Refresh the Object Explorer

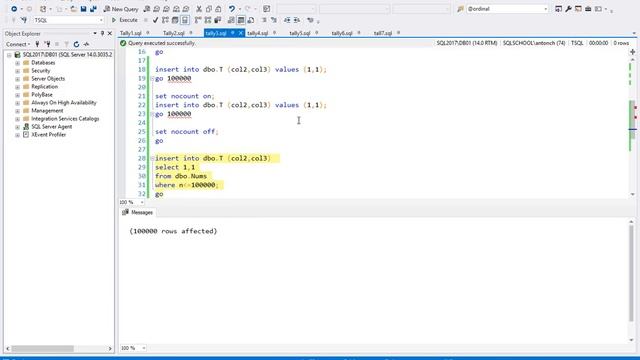tap(76, 44)
